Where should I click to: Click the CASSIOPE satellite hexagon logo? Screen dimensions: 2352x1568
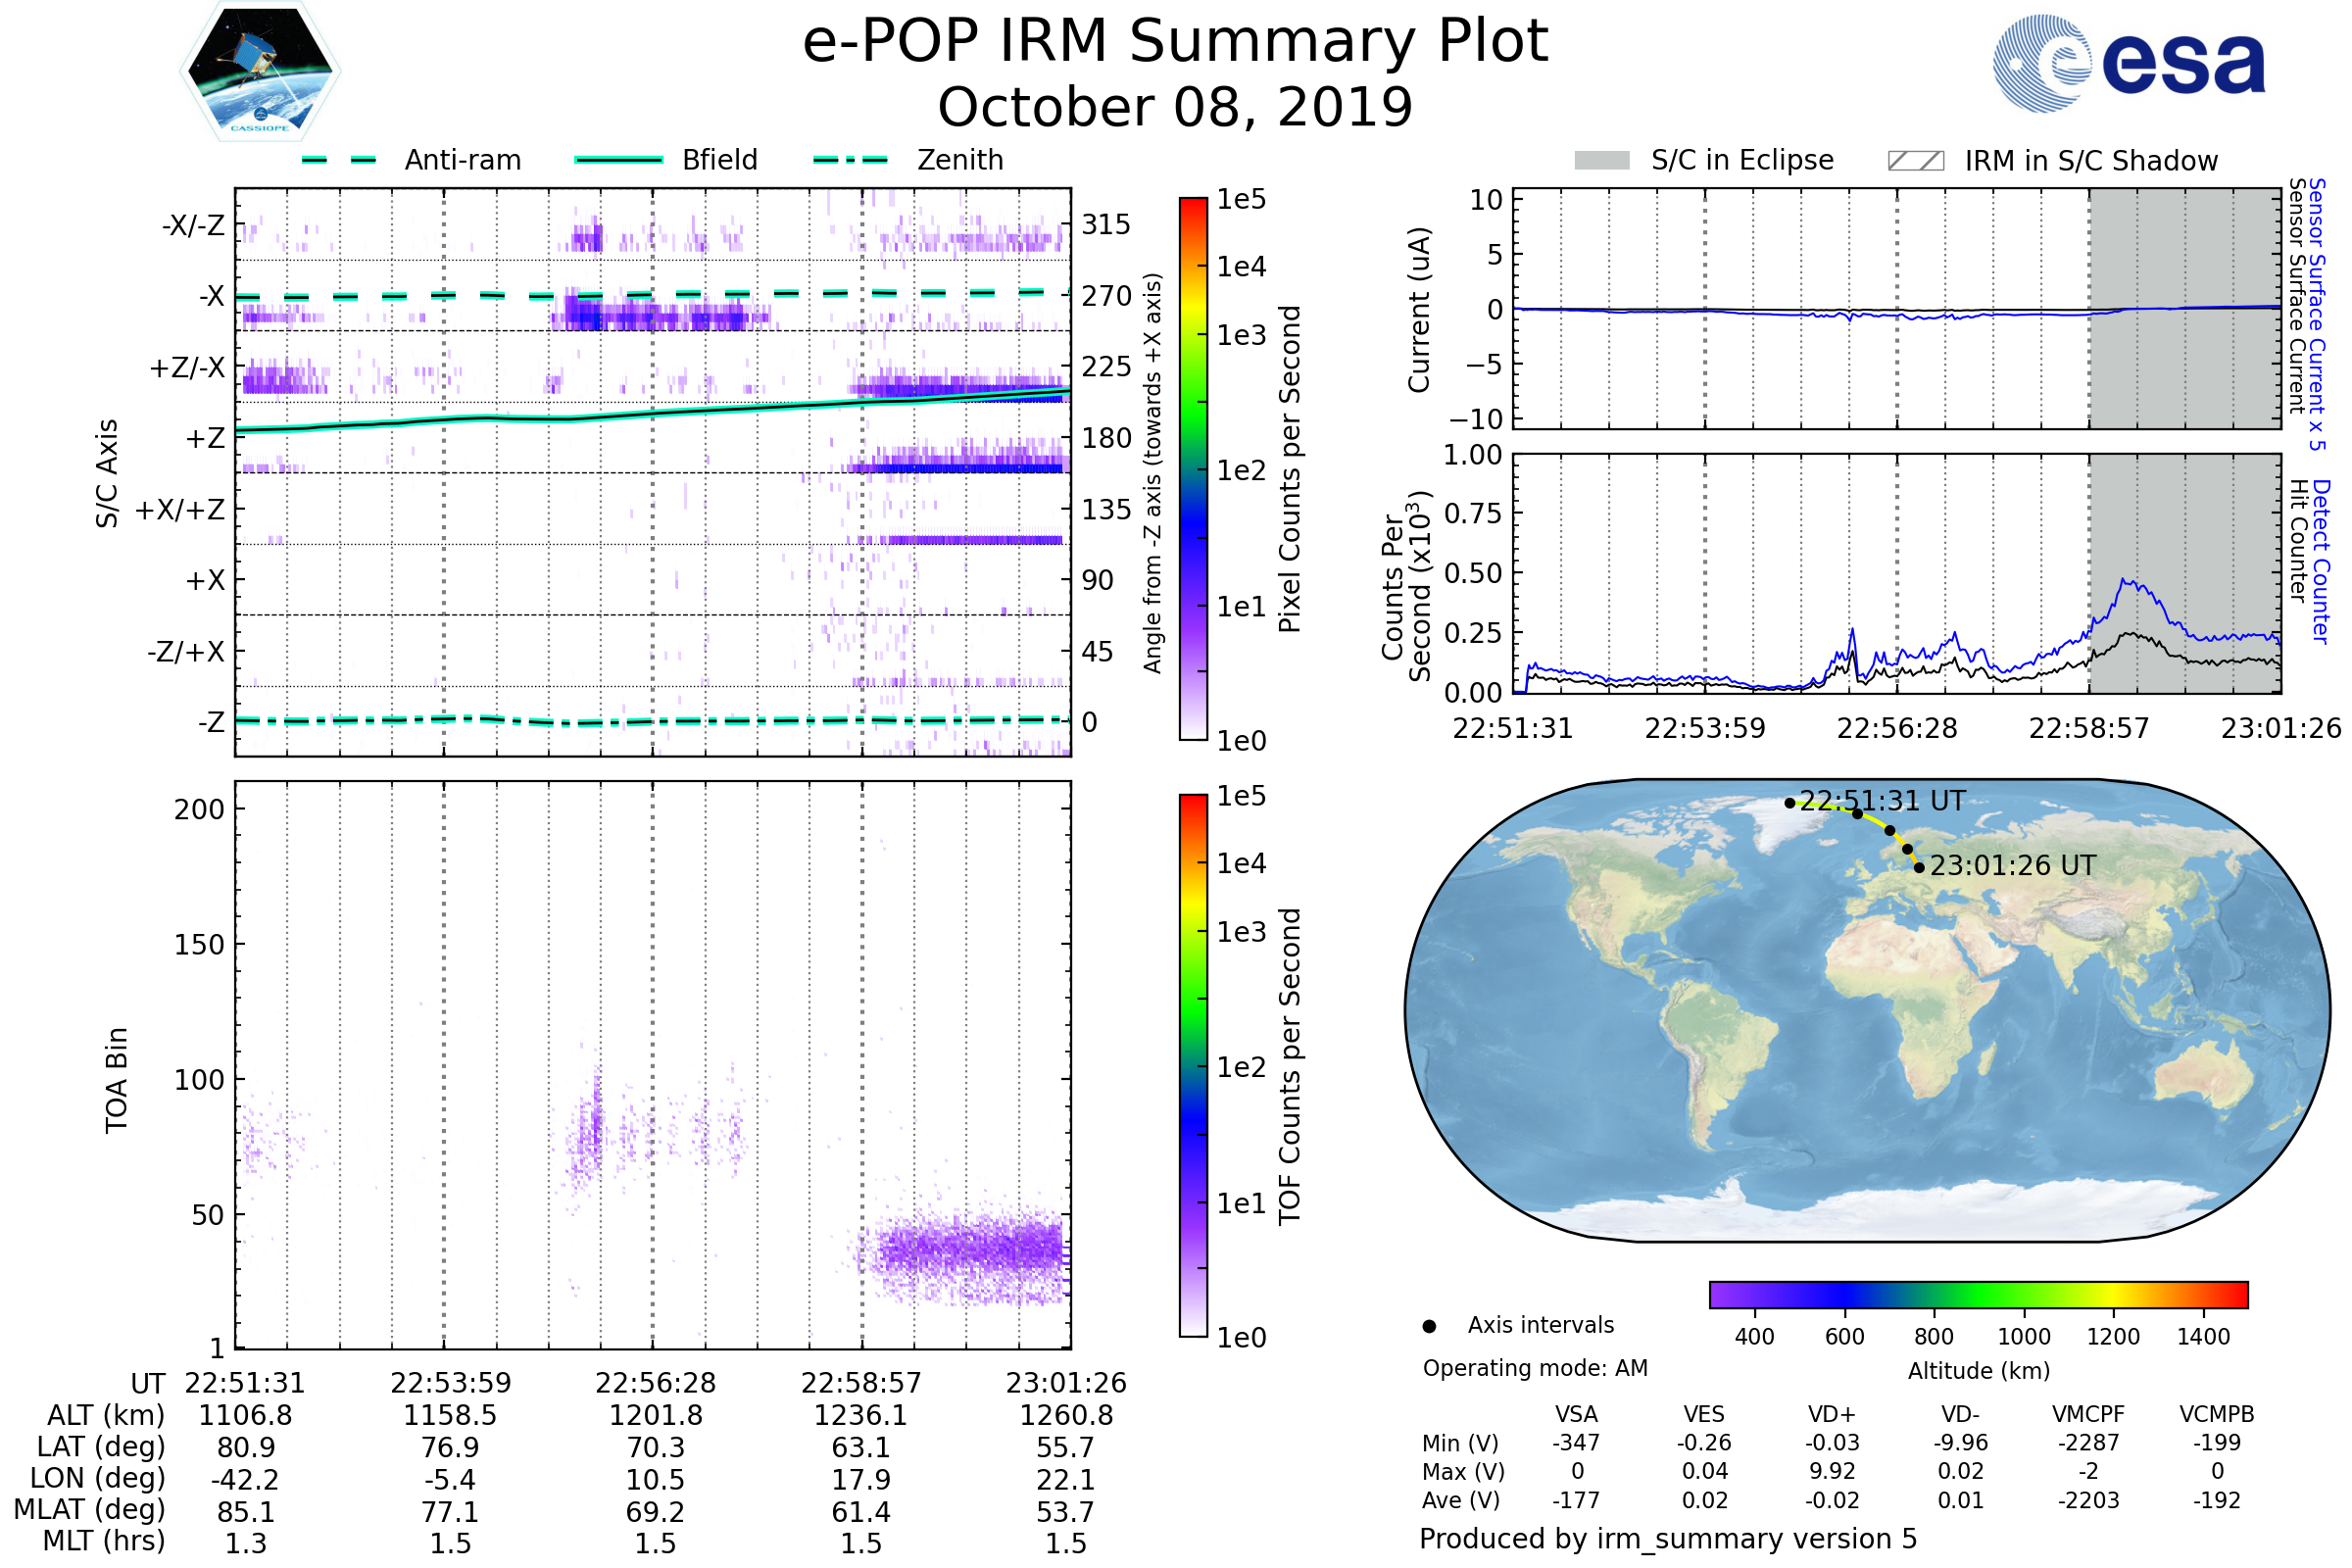click(260, 72)
